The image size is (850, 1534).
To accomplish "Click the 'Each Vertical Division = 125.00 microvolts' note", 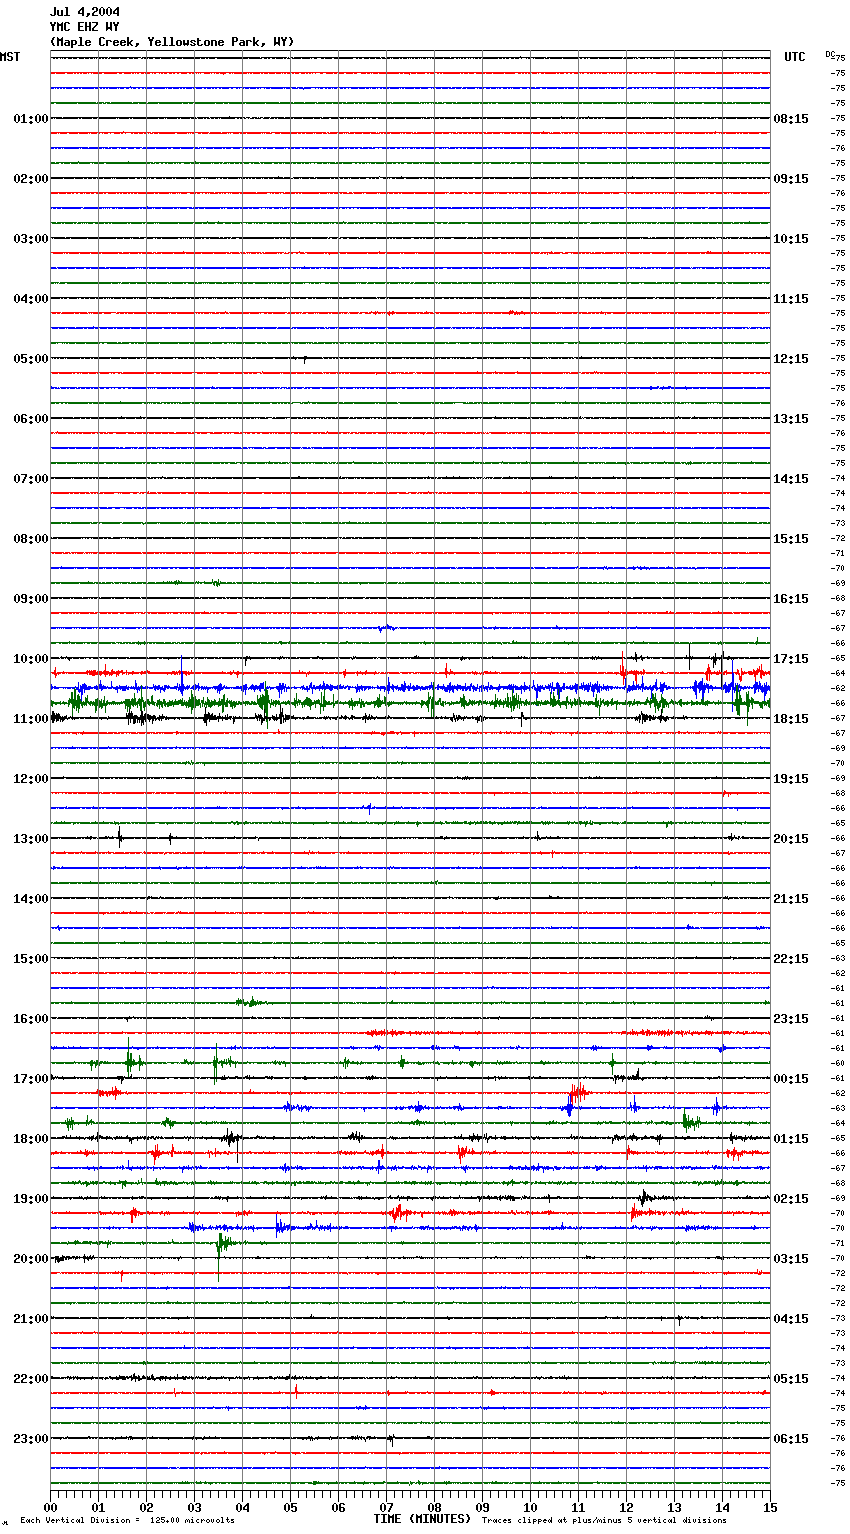I will point(127,1521).
